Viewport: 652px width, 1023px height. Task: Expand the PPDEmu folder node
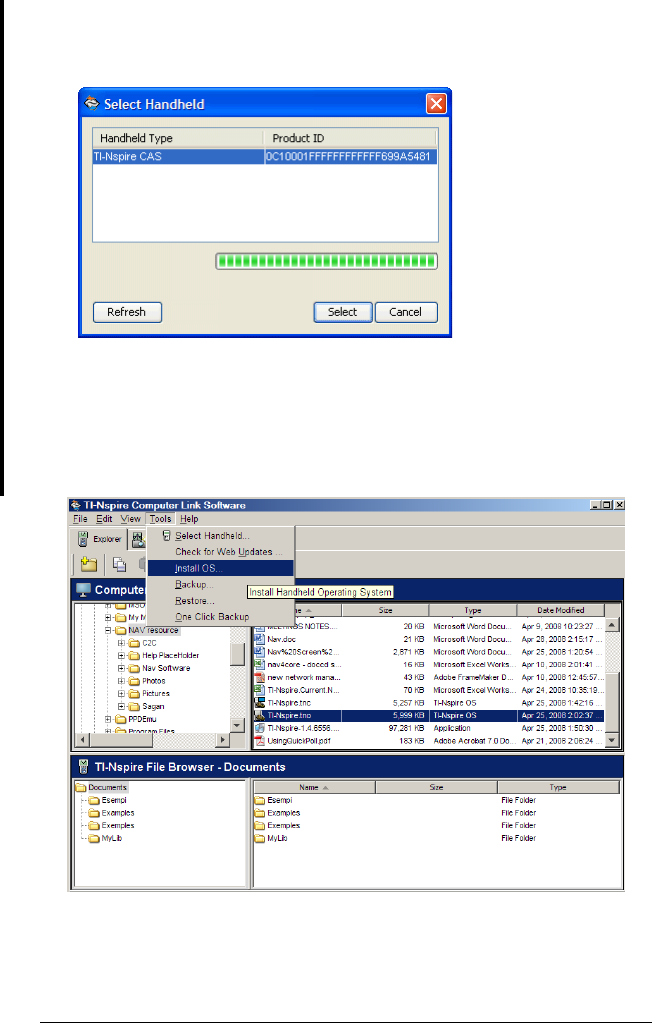point(108,719)
